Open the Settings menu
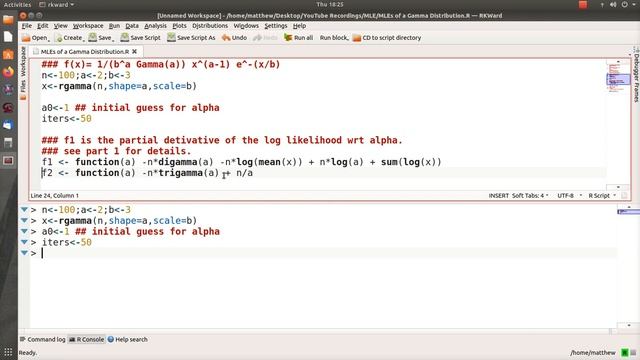Screen dimensions: 640x360 [276, 26]
